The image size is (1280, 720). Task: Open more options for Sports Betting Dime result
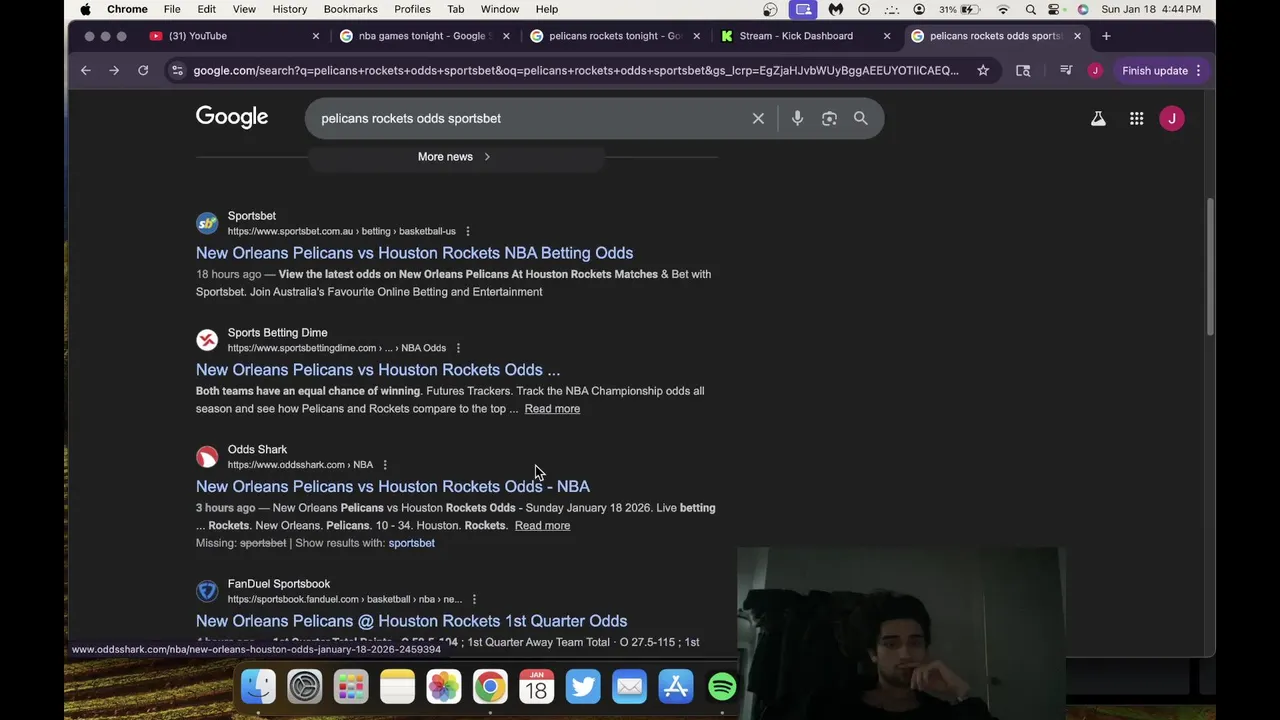coord(458,348)
